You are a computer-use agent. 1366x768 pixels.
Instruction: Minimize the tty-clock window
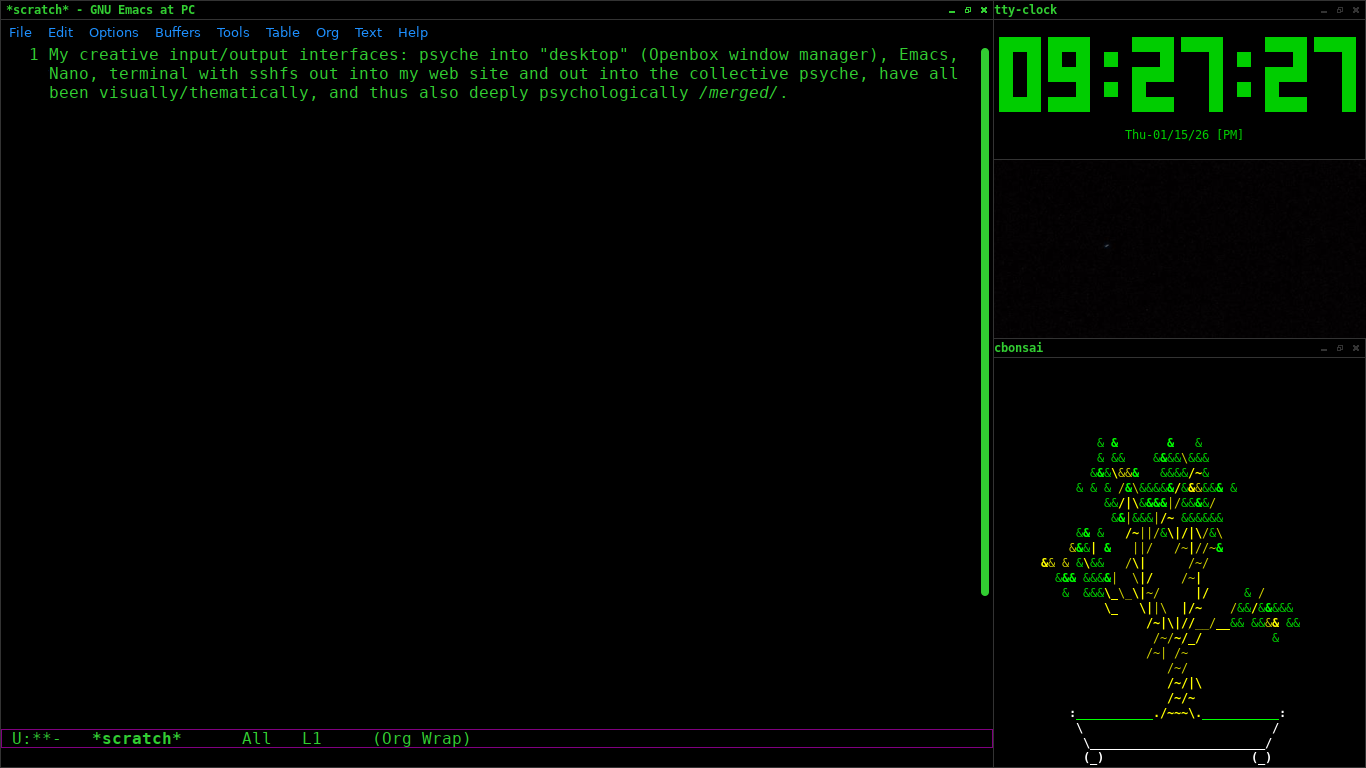(x=1324, y=10)
